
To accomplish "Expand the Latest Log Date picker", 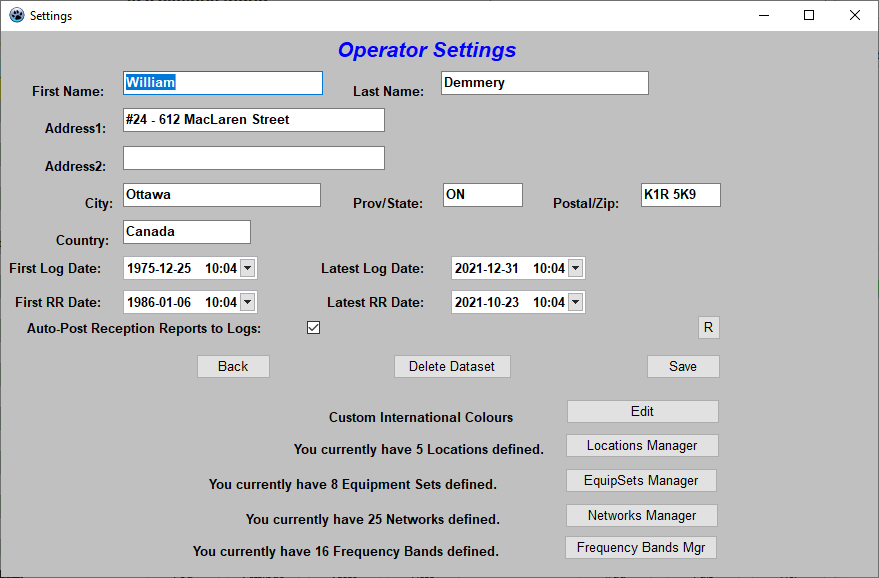I will pyautogui.click(x=575, y=268).
